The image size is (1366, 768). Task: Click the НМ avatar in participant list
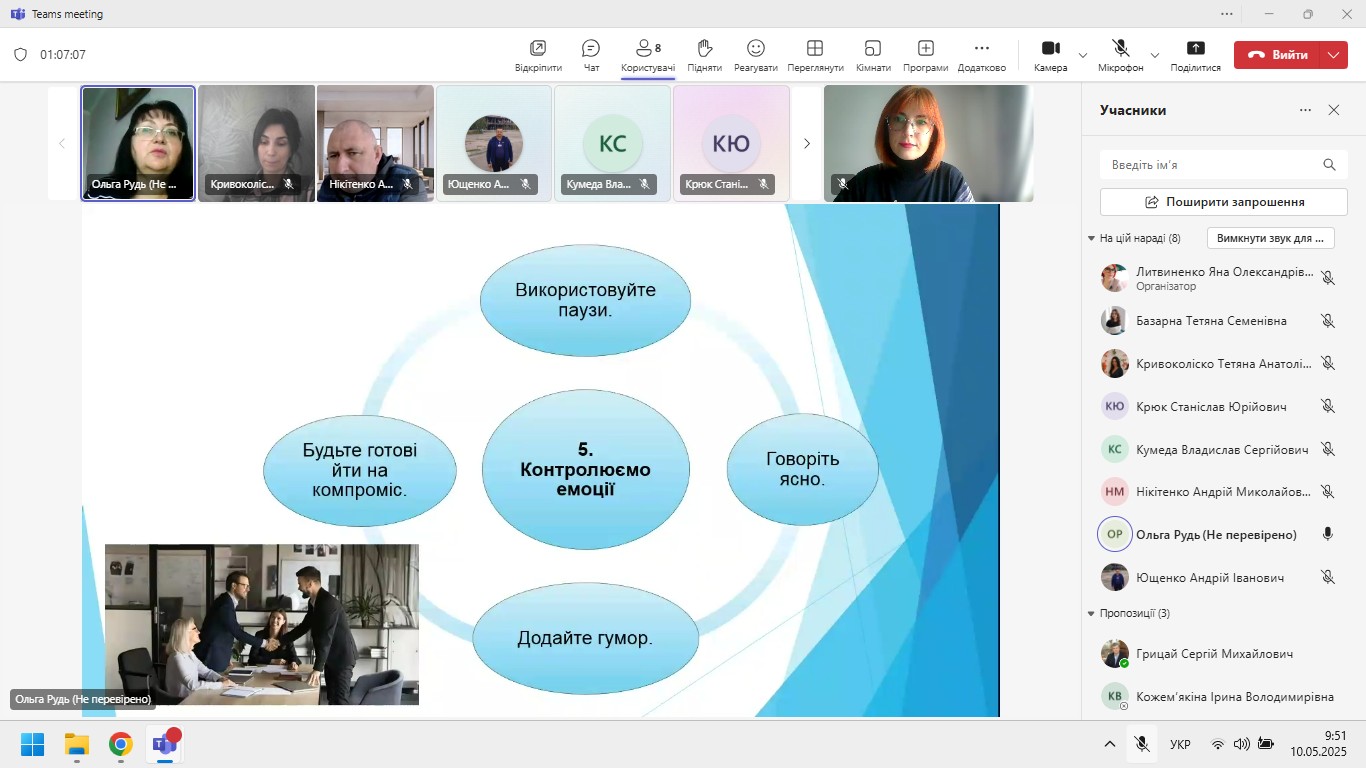(1115, 492)
